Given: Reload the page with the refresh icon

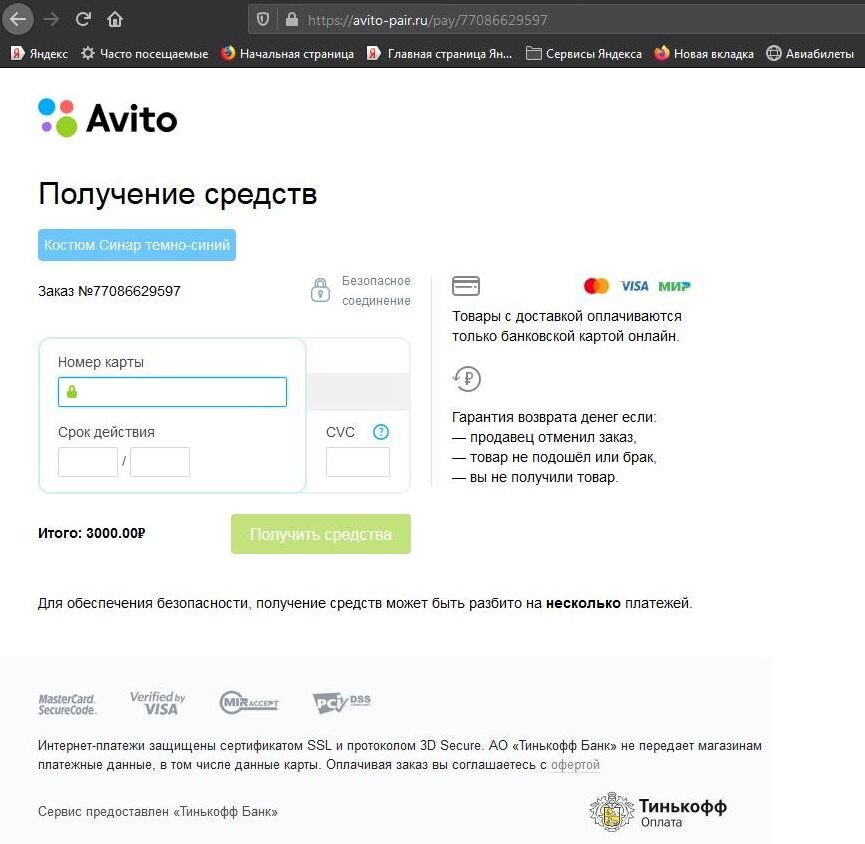Looking at the screenshot, I should pyautogui.click(x=83, y=19).
